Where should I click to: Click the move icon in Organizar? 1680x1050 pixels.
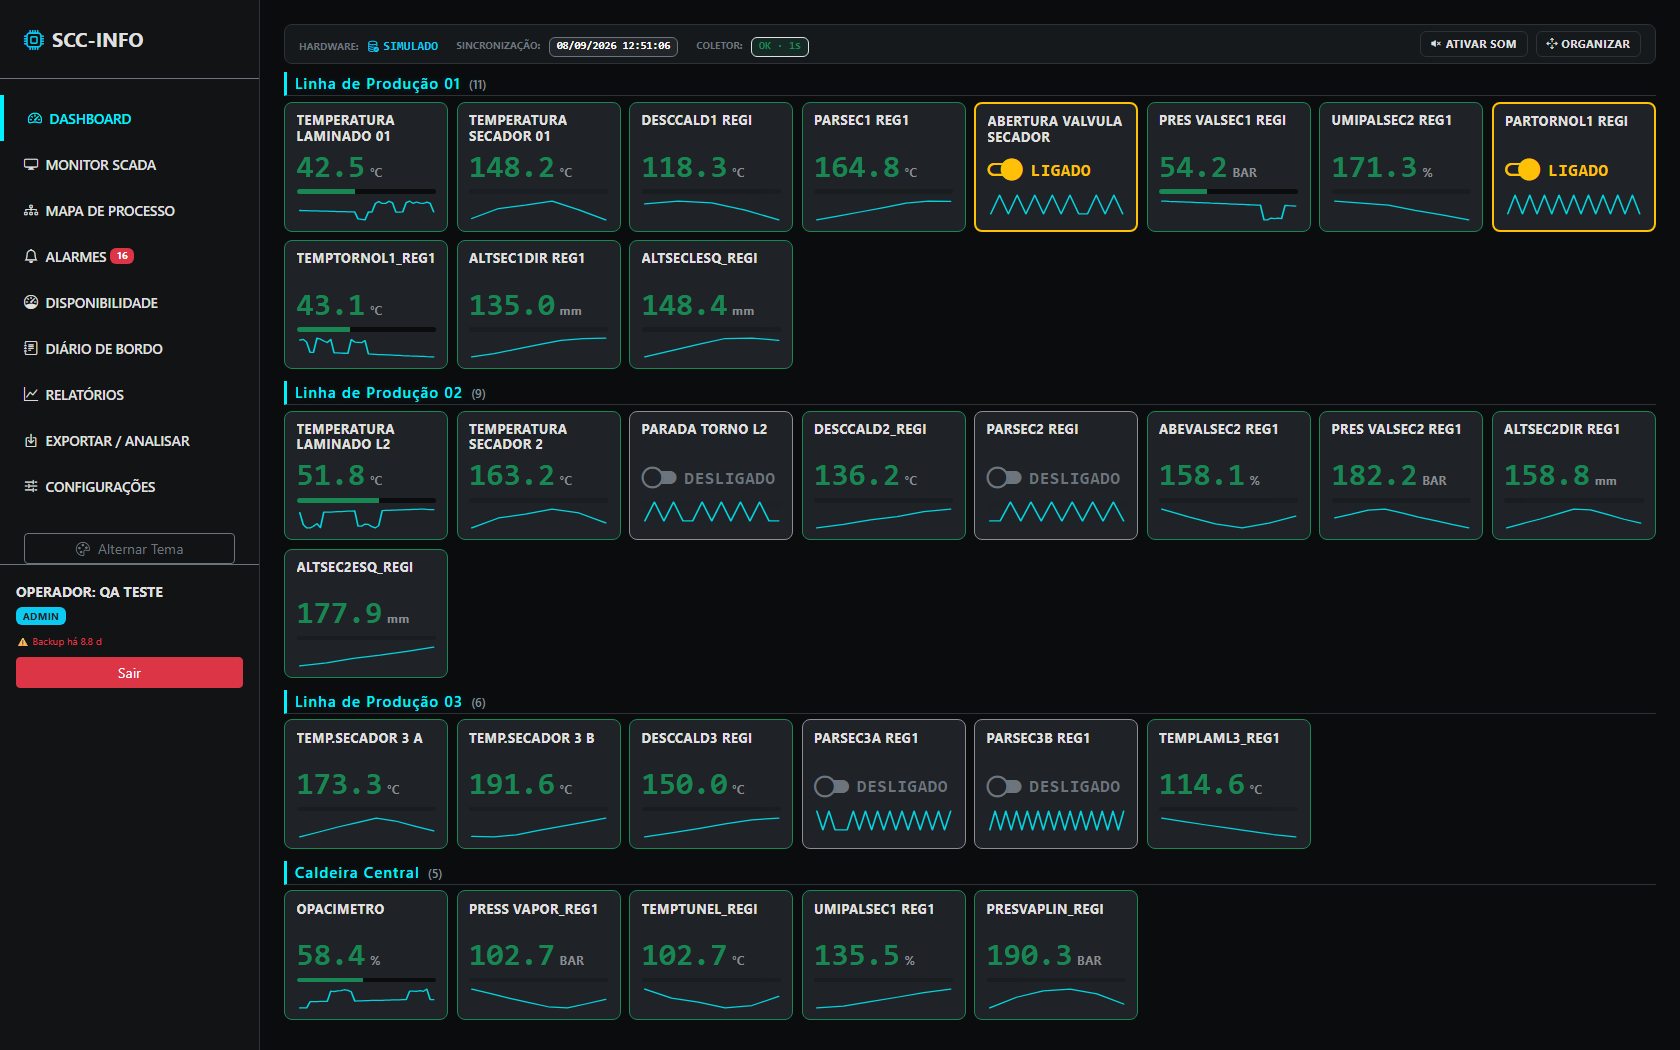[1552, 44]
